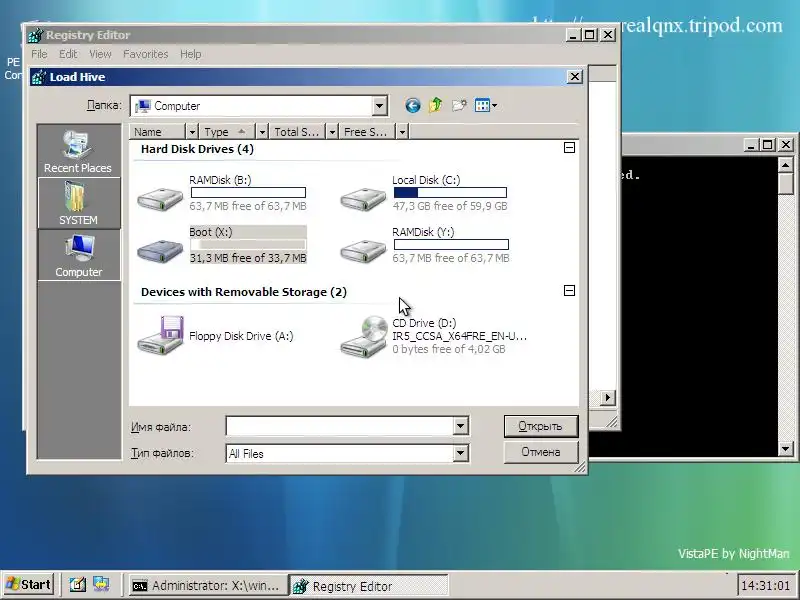This screenshot has height=600, width=800.
Task: Click the Registry Editor horizontal scroll right arrow
Action: (x=607, y=397)
